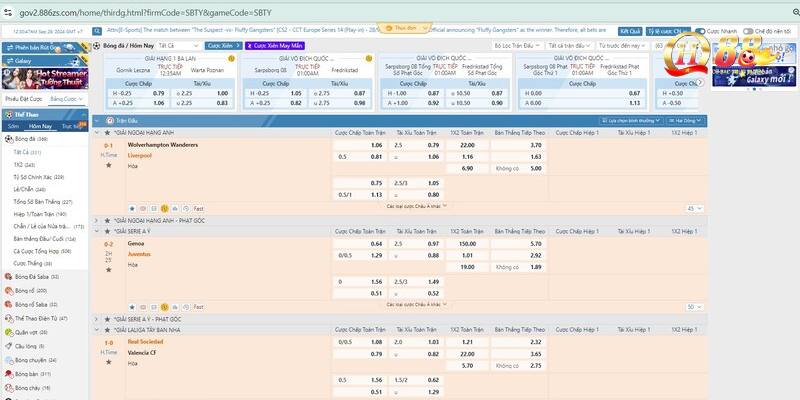Open the Tất cả trận đấu dropdown

pyautogui.click(x=568, y=46)
